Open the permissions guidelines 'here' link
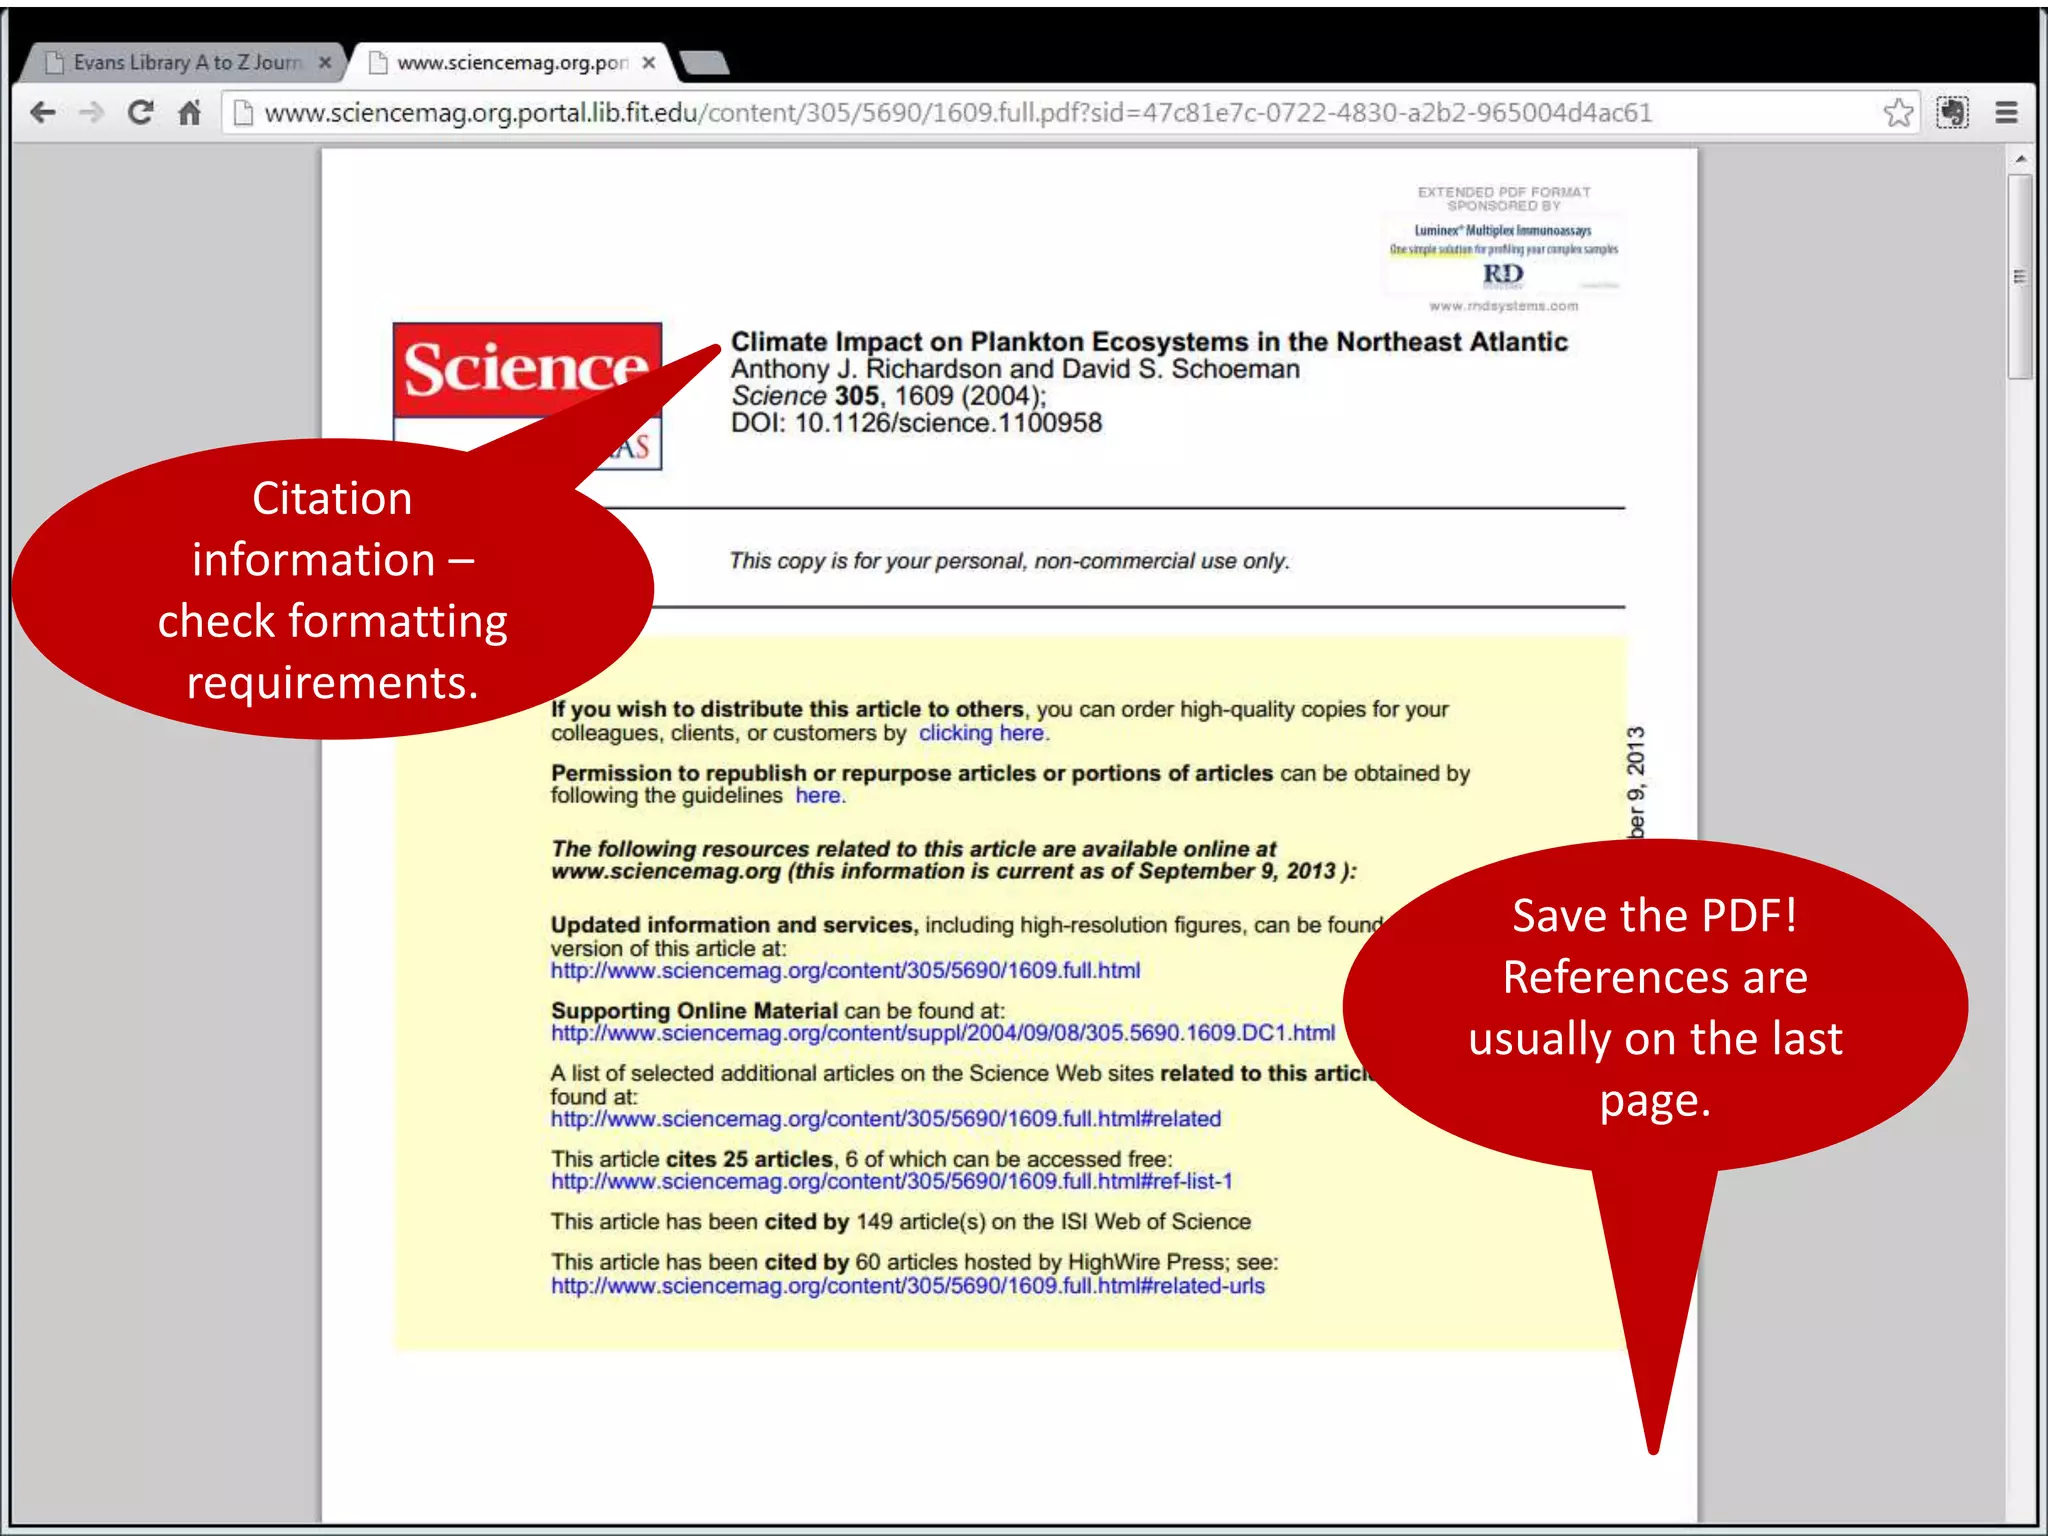 coord(819,796)
